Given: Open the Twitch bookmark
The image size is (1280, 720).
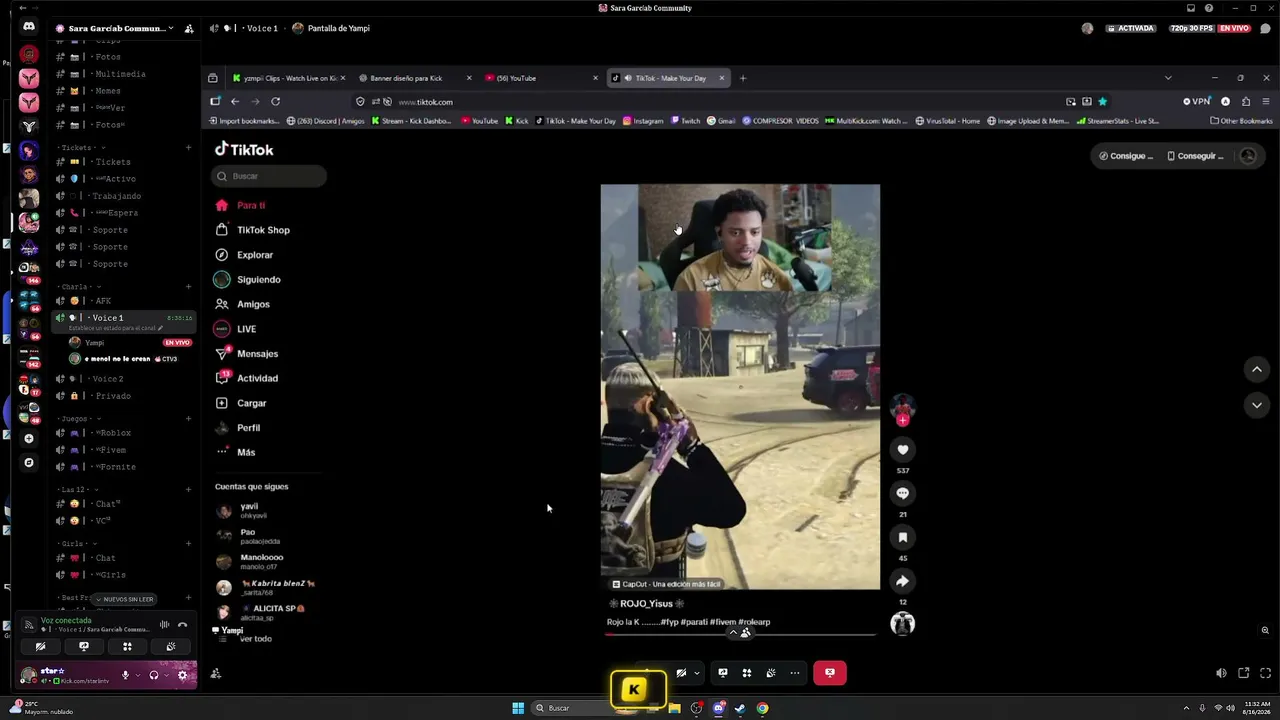Looking at the screenshot, I should click(686, 121).
